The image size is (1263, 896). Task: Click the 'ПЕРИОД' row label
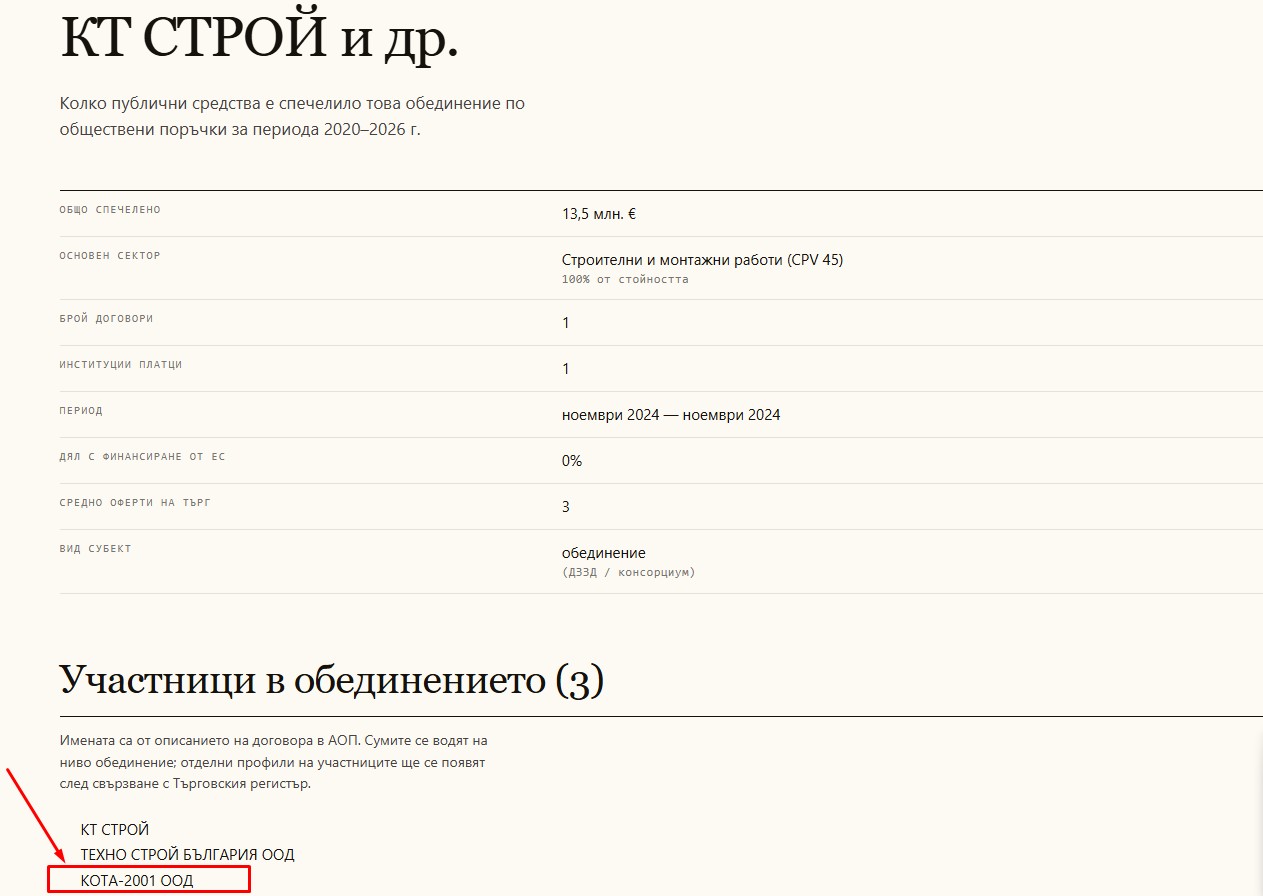coord(81,411)
